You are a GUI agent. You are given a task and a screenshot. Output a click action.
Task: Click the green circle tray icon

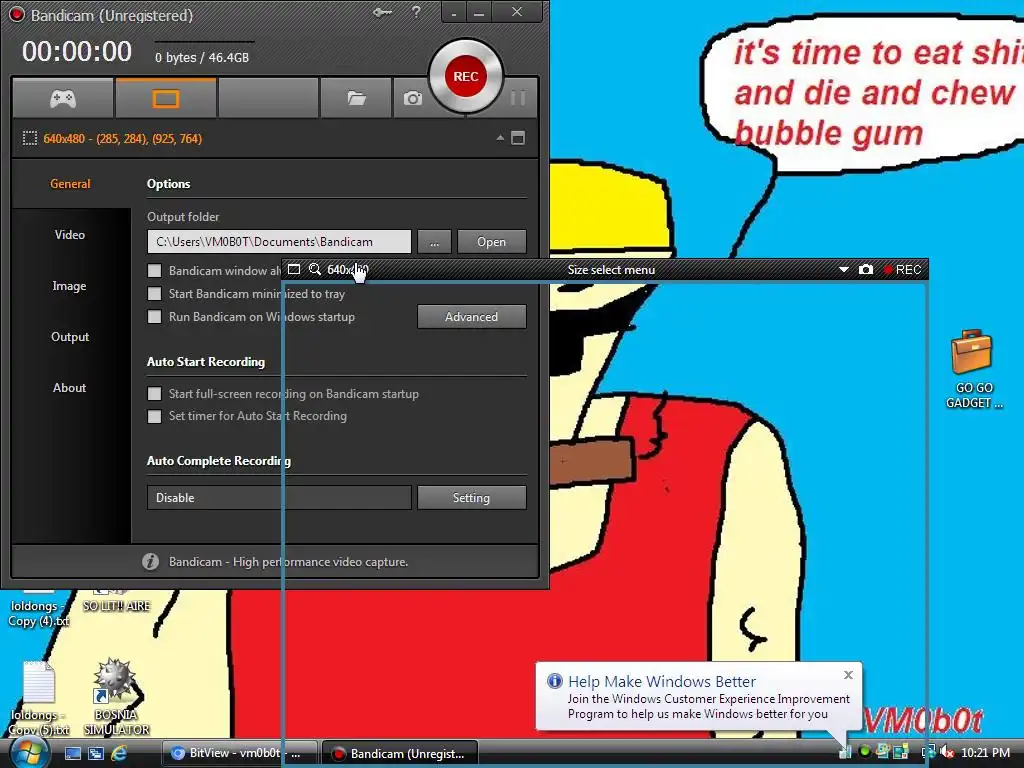[x=865, y=752]
